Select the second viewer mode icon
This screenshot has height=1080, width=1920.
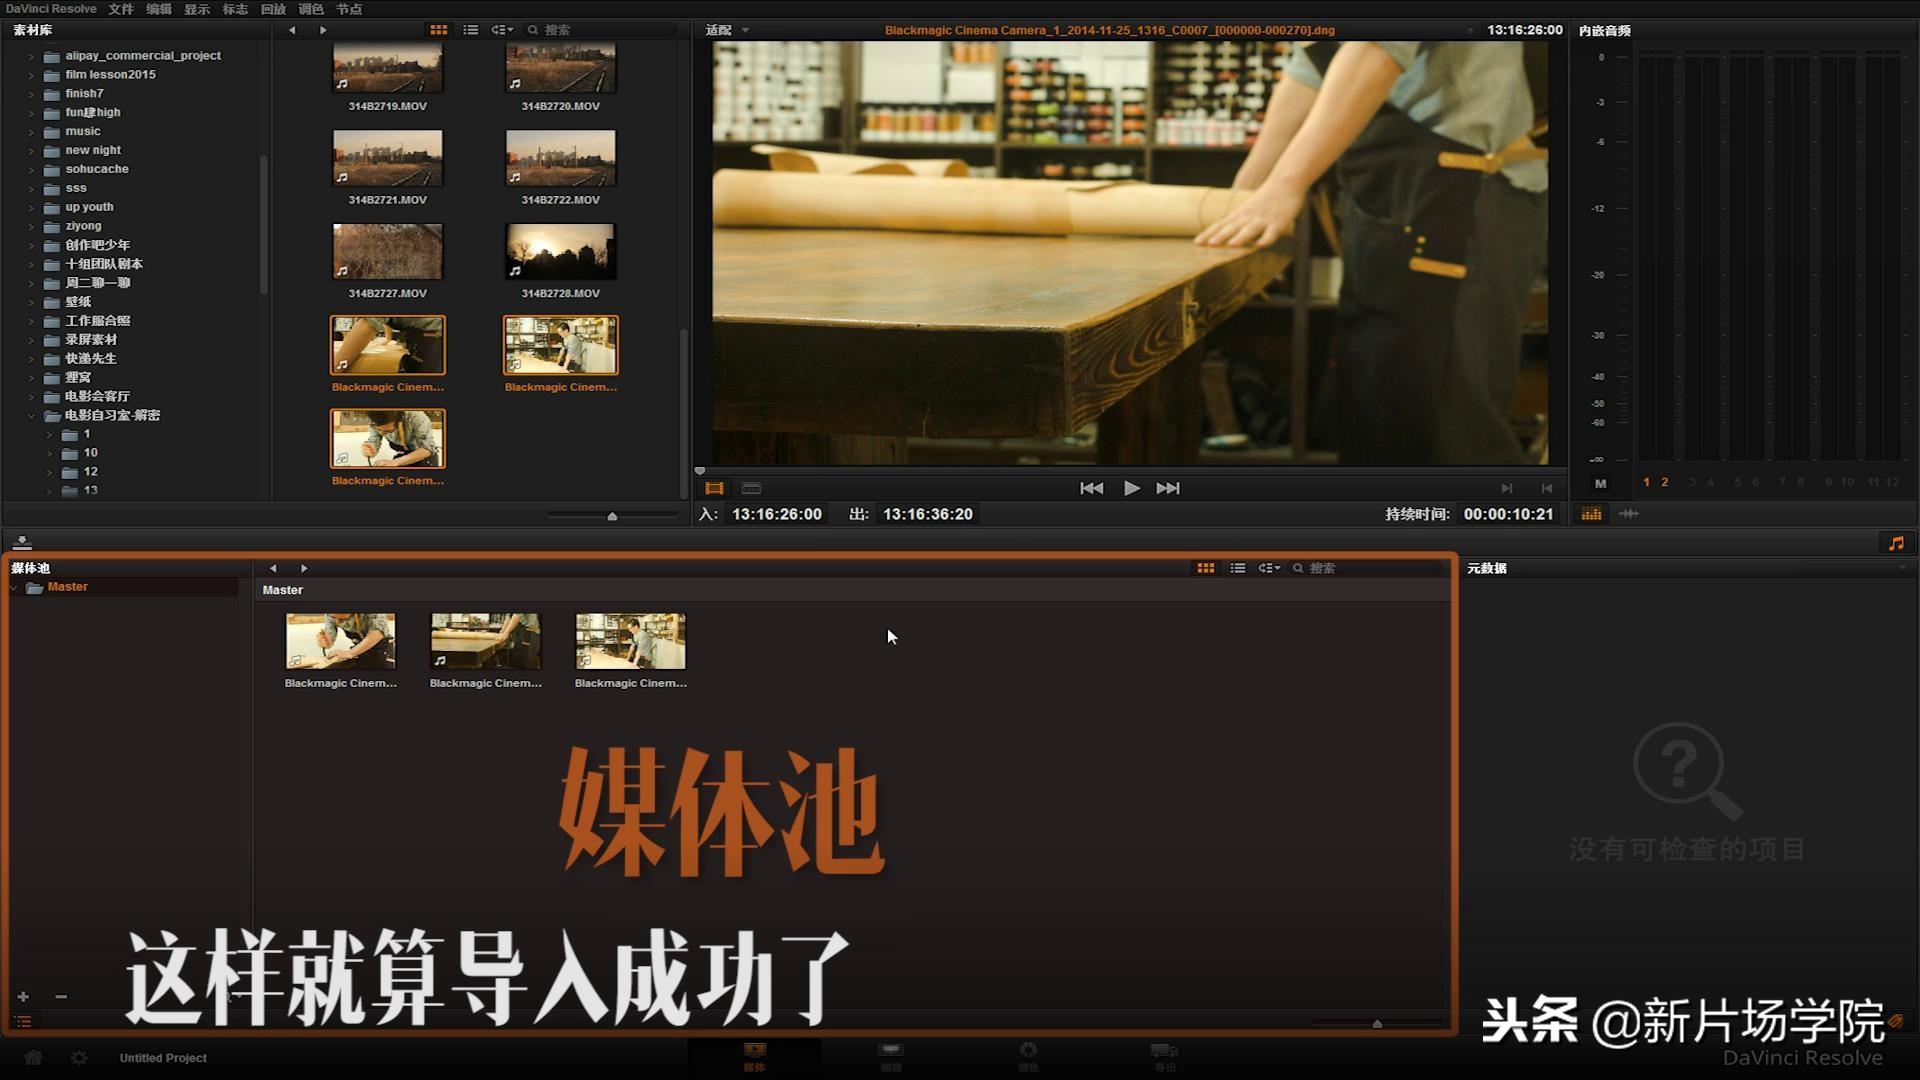click(x=752, y=488)
